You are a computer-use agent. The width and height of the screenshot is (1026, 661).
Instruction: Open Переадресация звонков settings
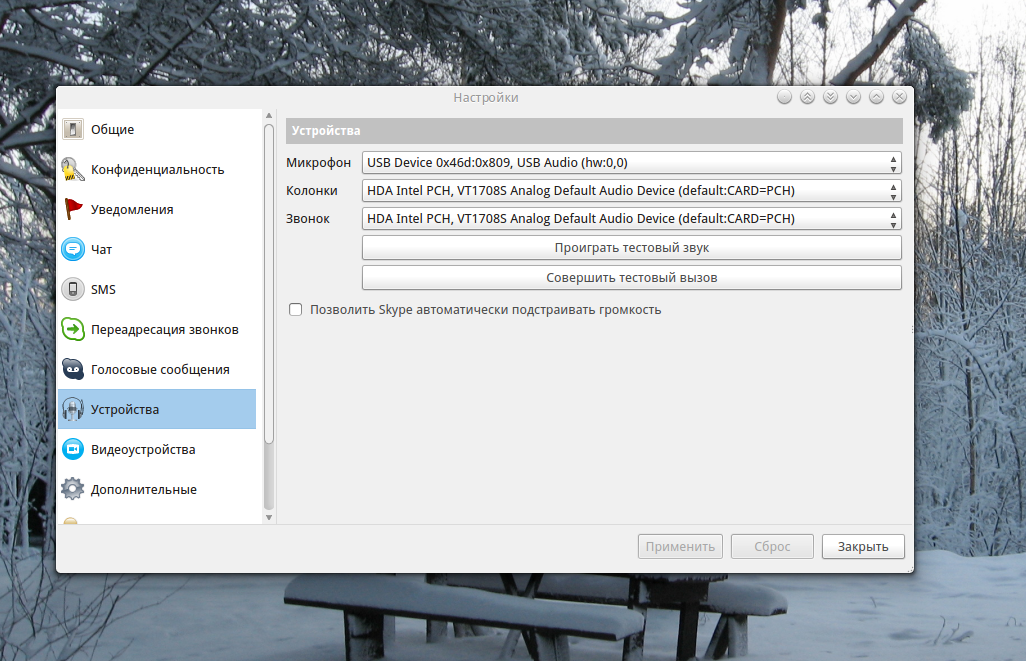[x=157, y=329]
